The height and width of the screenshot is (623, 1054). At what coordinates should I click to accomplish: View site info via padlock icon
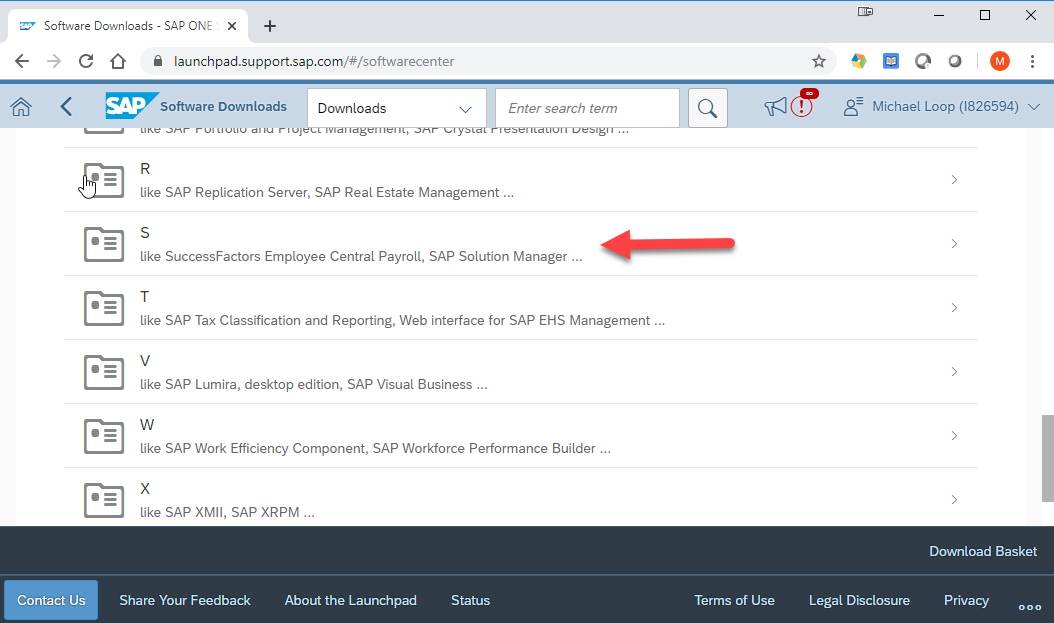158,61
